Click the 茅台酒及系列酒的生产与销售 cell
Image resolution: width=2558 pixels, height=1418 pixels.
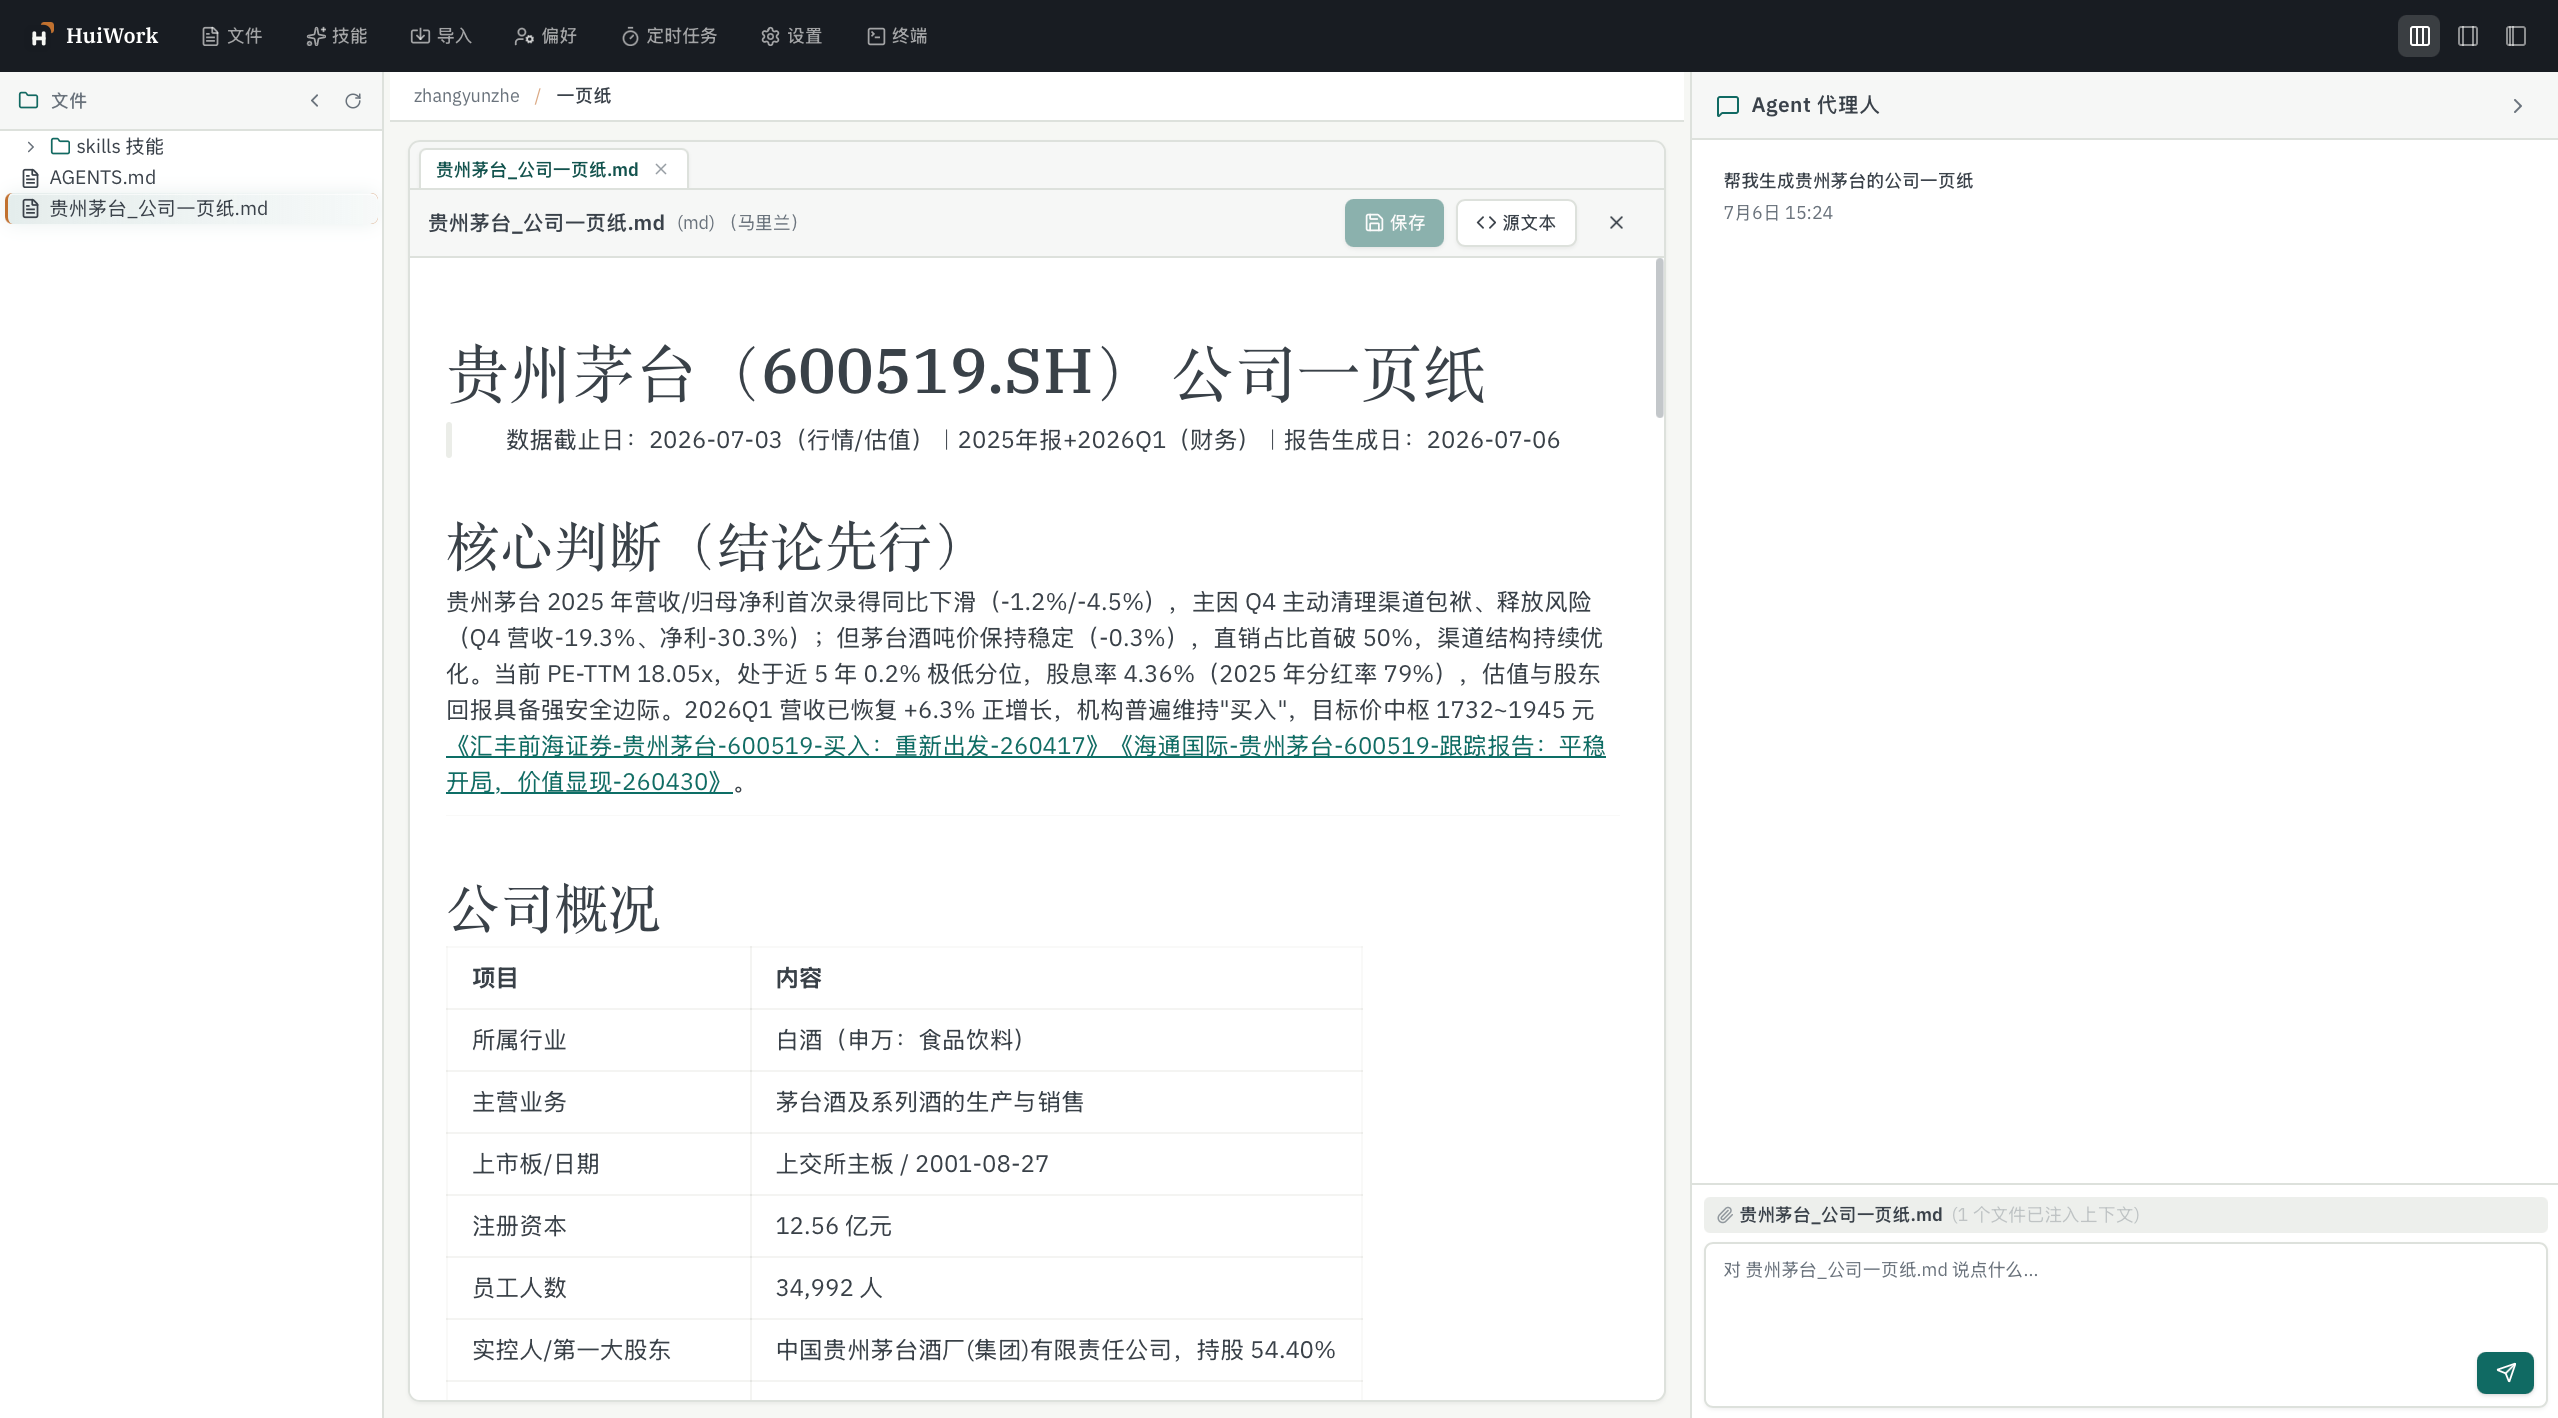[x=1056, y=1102]
